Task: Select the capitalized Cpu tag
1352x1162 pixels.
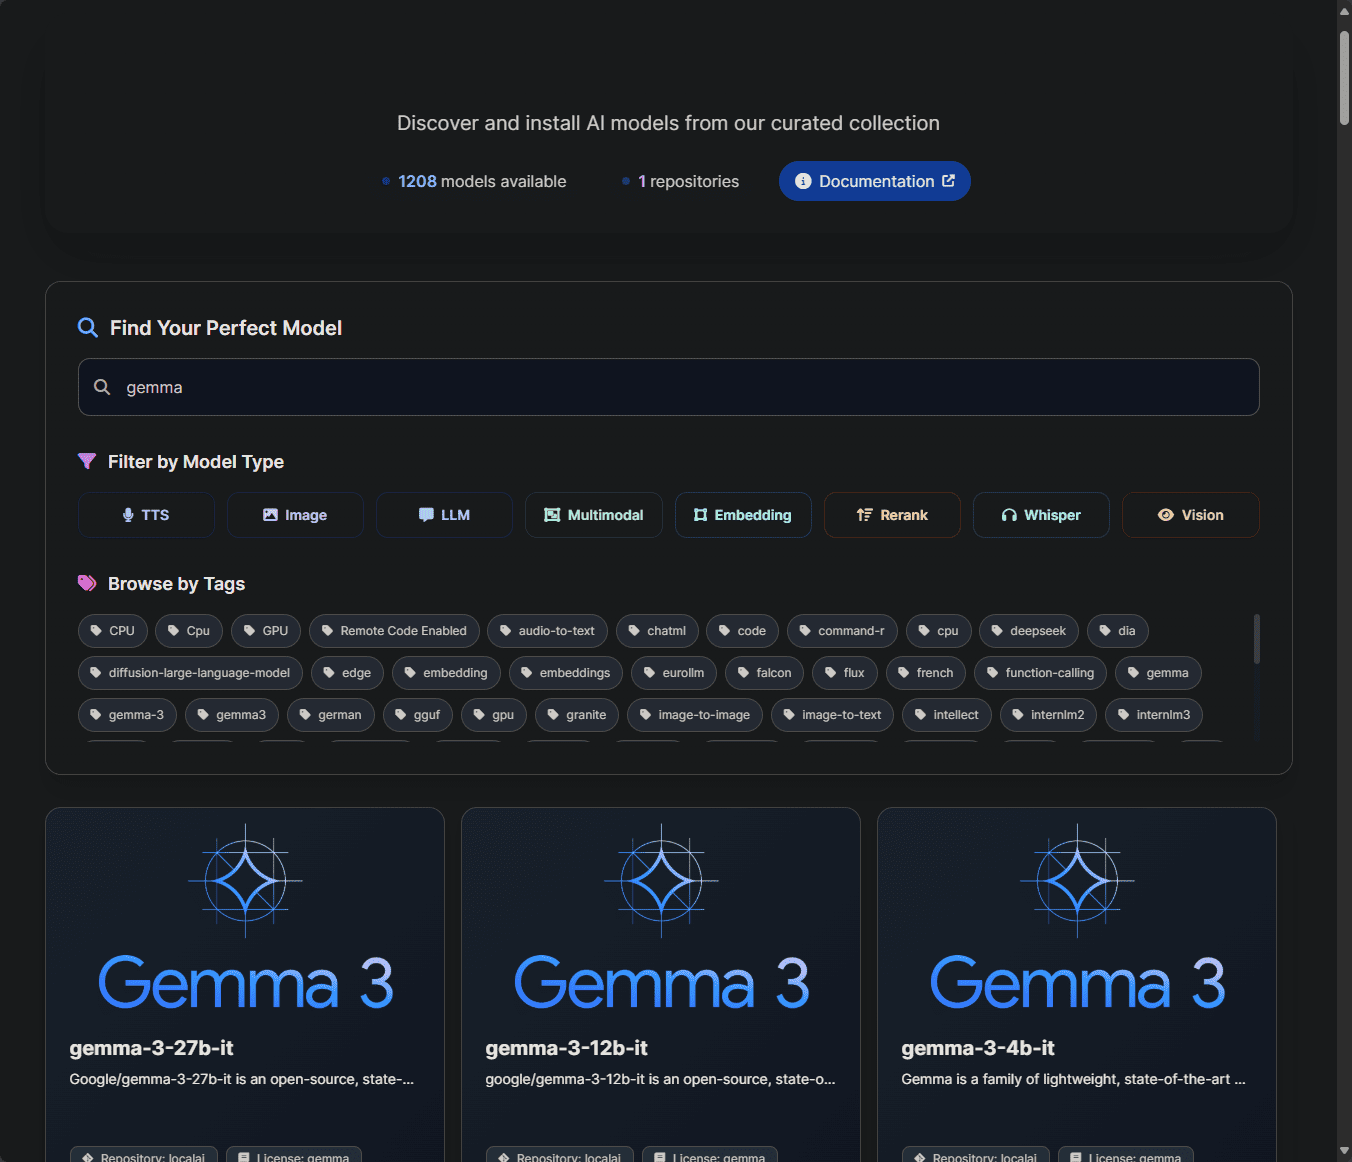Action: 189,631
